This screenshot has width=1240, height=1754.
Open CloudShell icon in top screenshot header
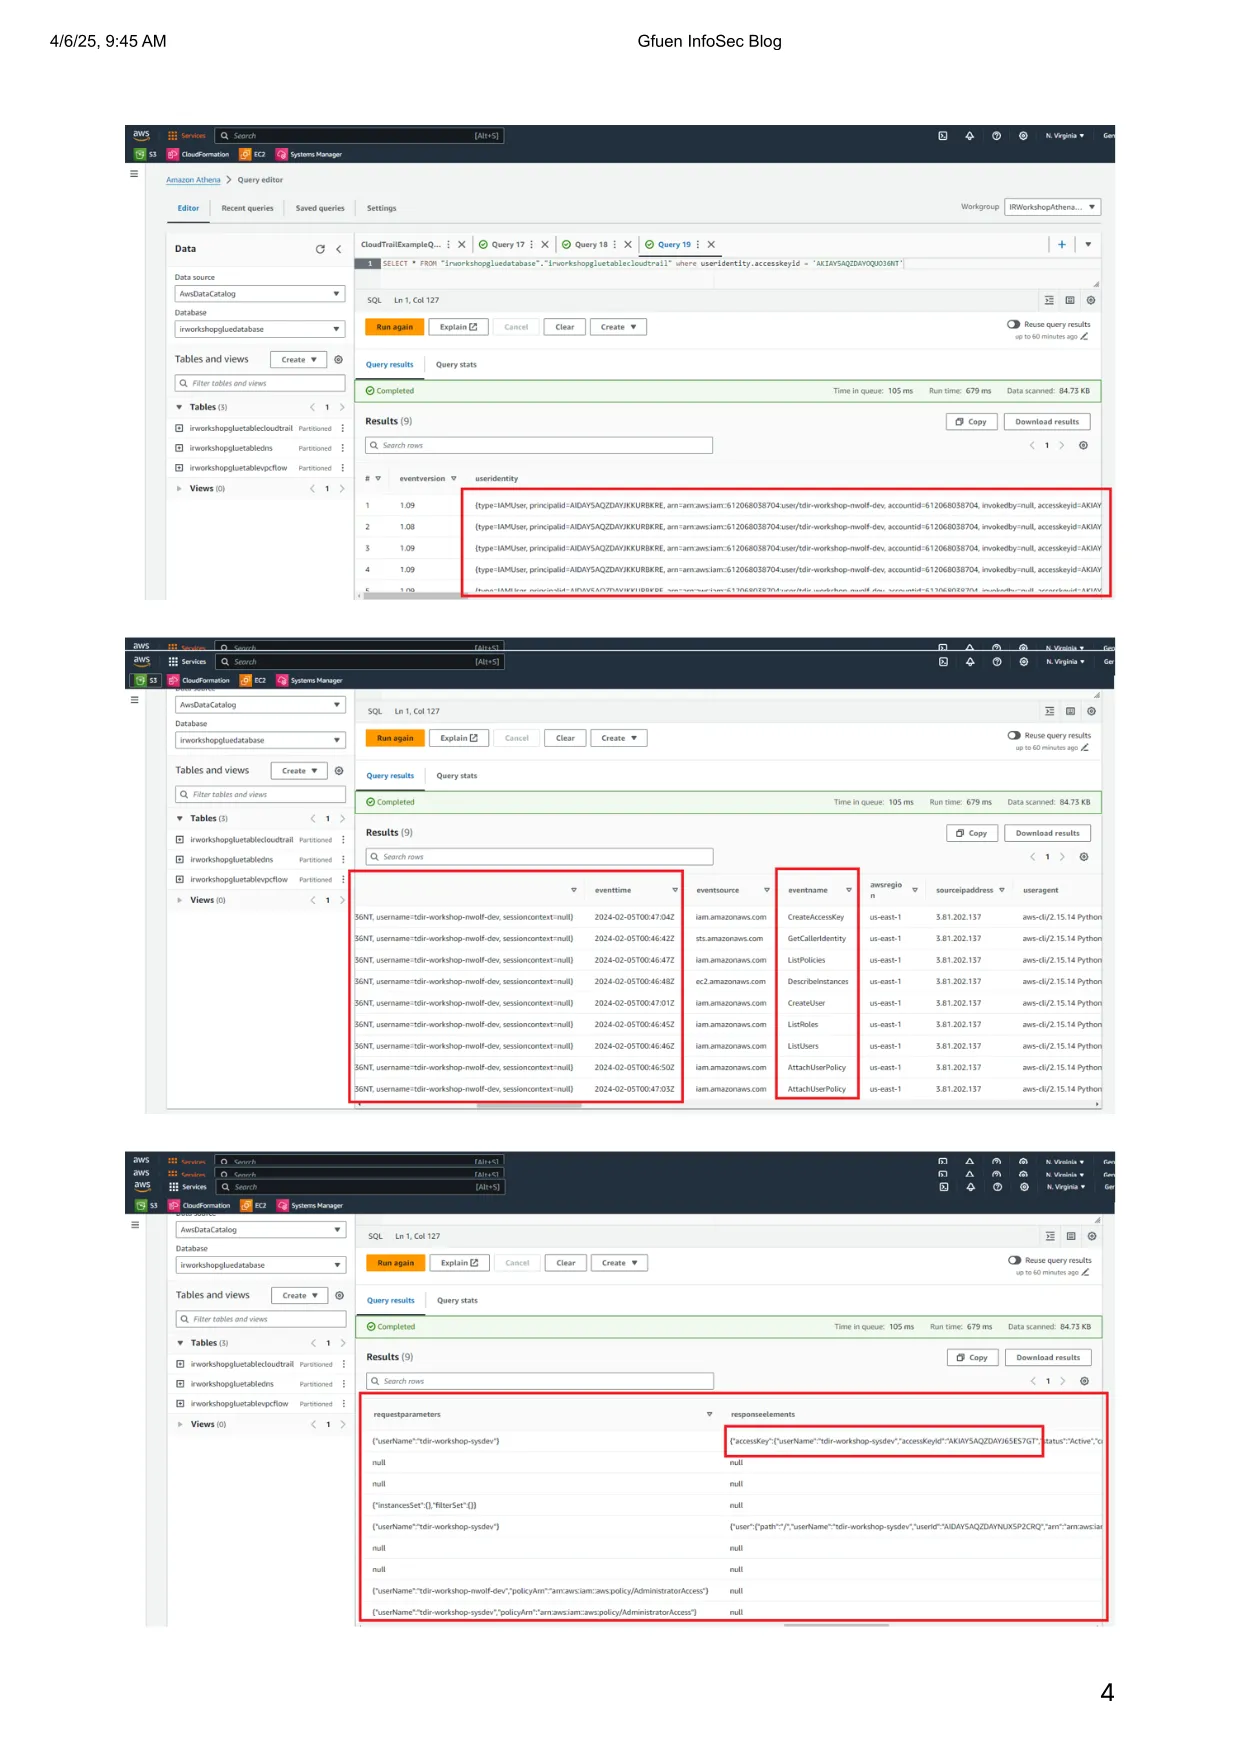coord(942,136)
